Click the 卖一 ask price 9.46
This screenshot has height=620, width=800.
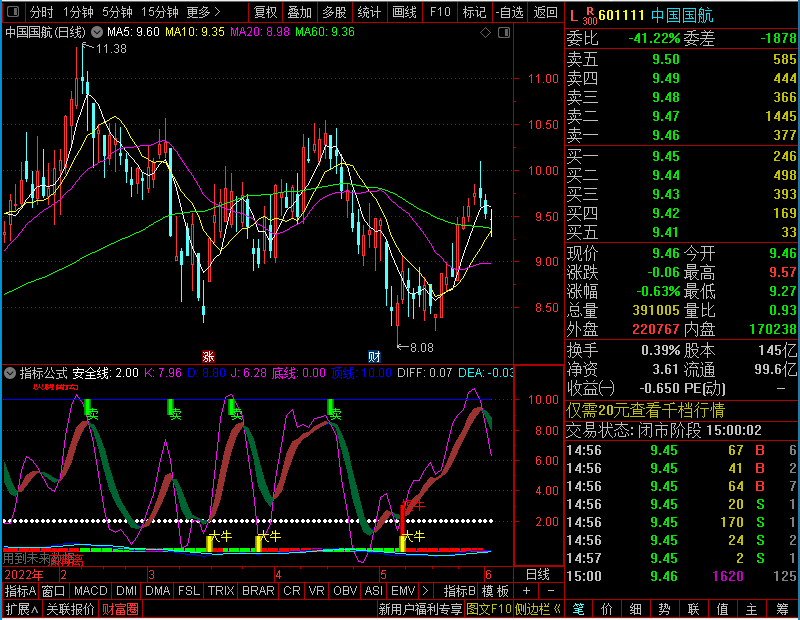click(x=666, y=135)
